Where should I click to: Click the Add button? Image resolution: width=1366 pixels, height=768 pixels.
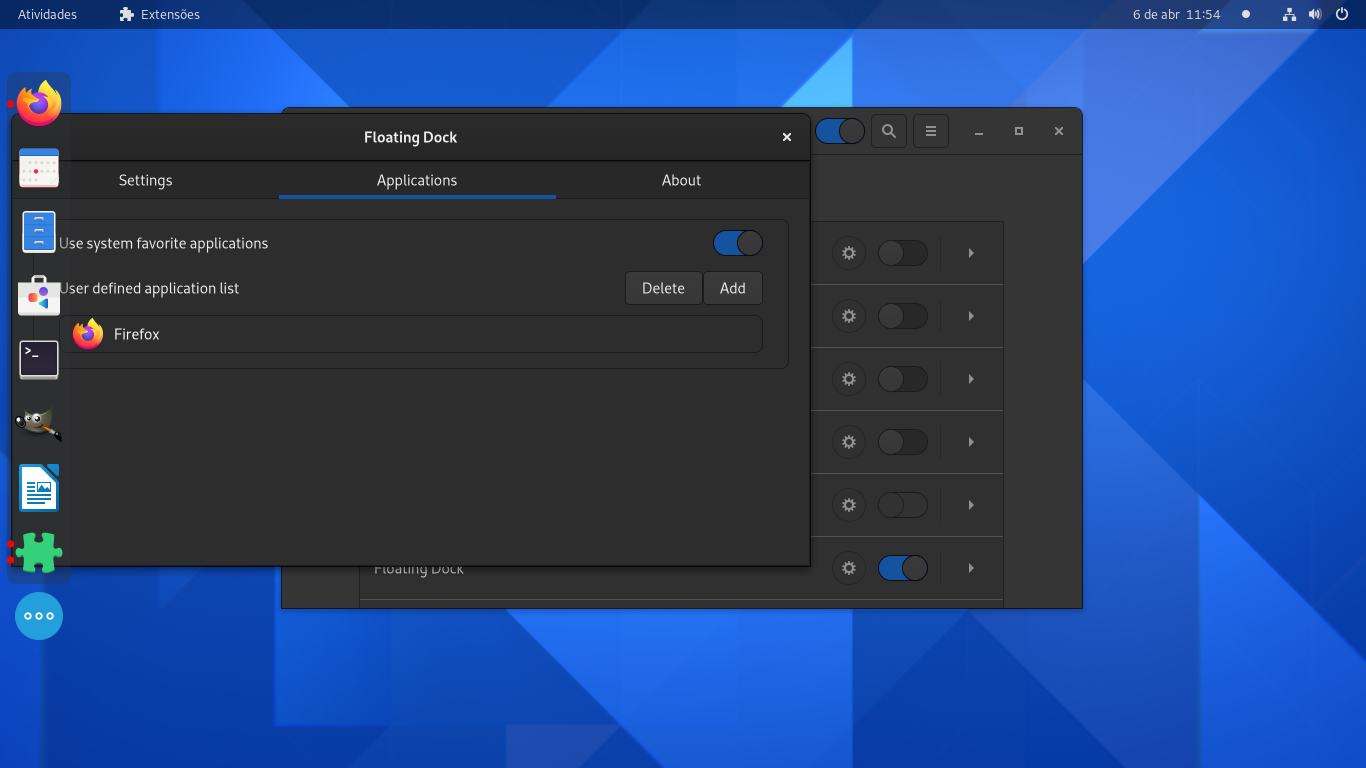(733, 287)
